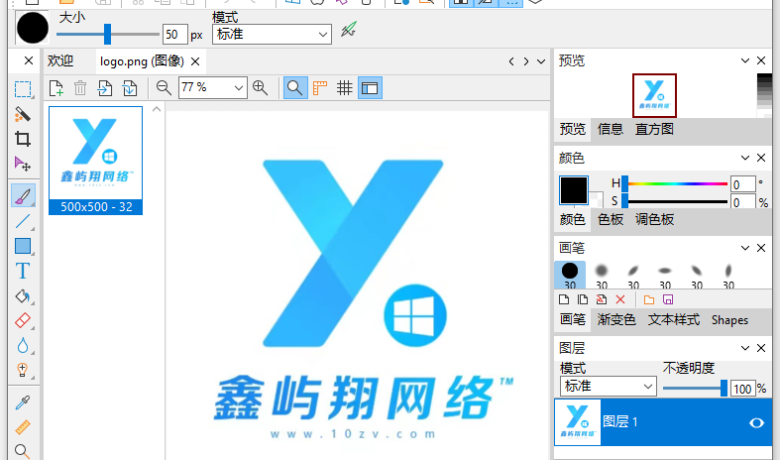
Task: Close the left tool panel X
Action: click(x=28, y=61)
